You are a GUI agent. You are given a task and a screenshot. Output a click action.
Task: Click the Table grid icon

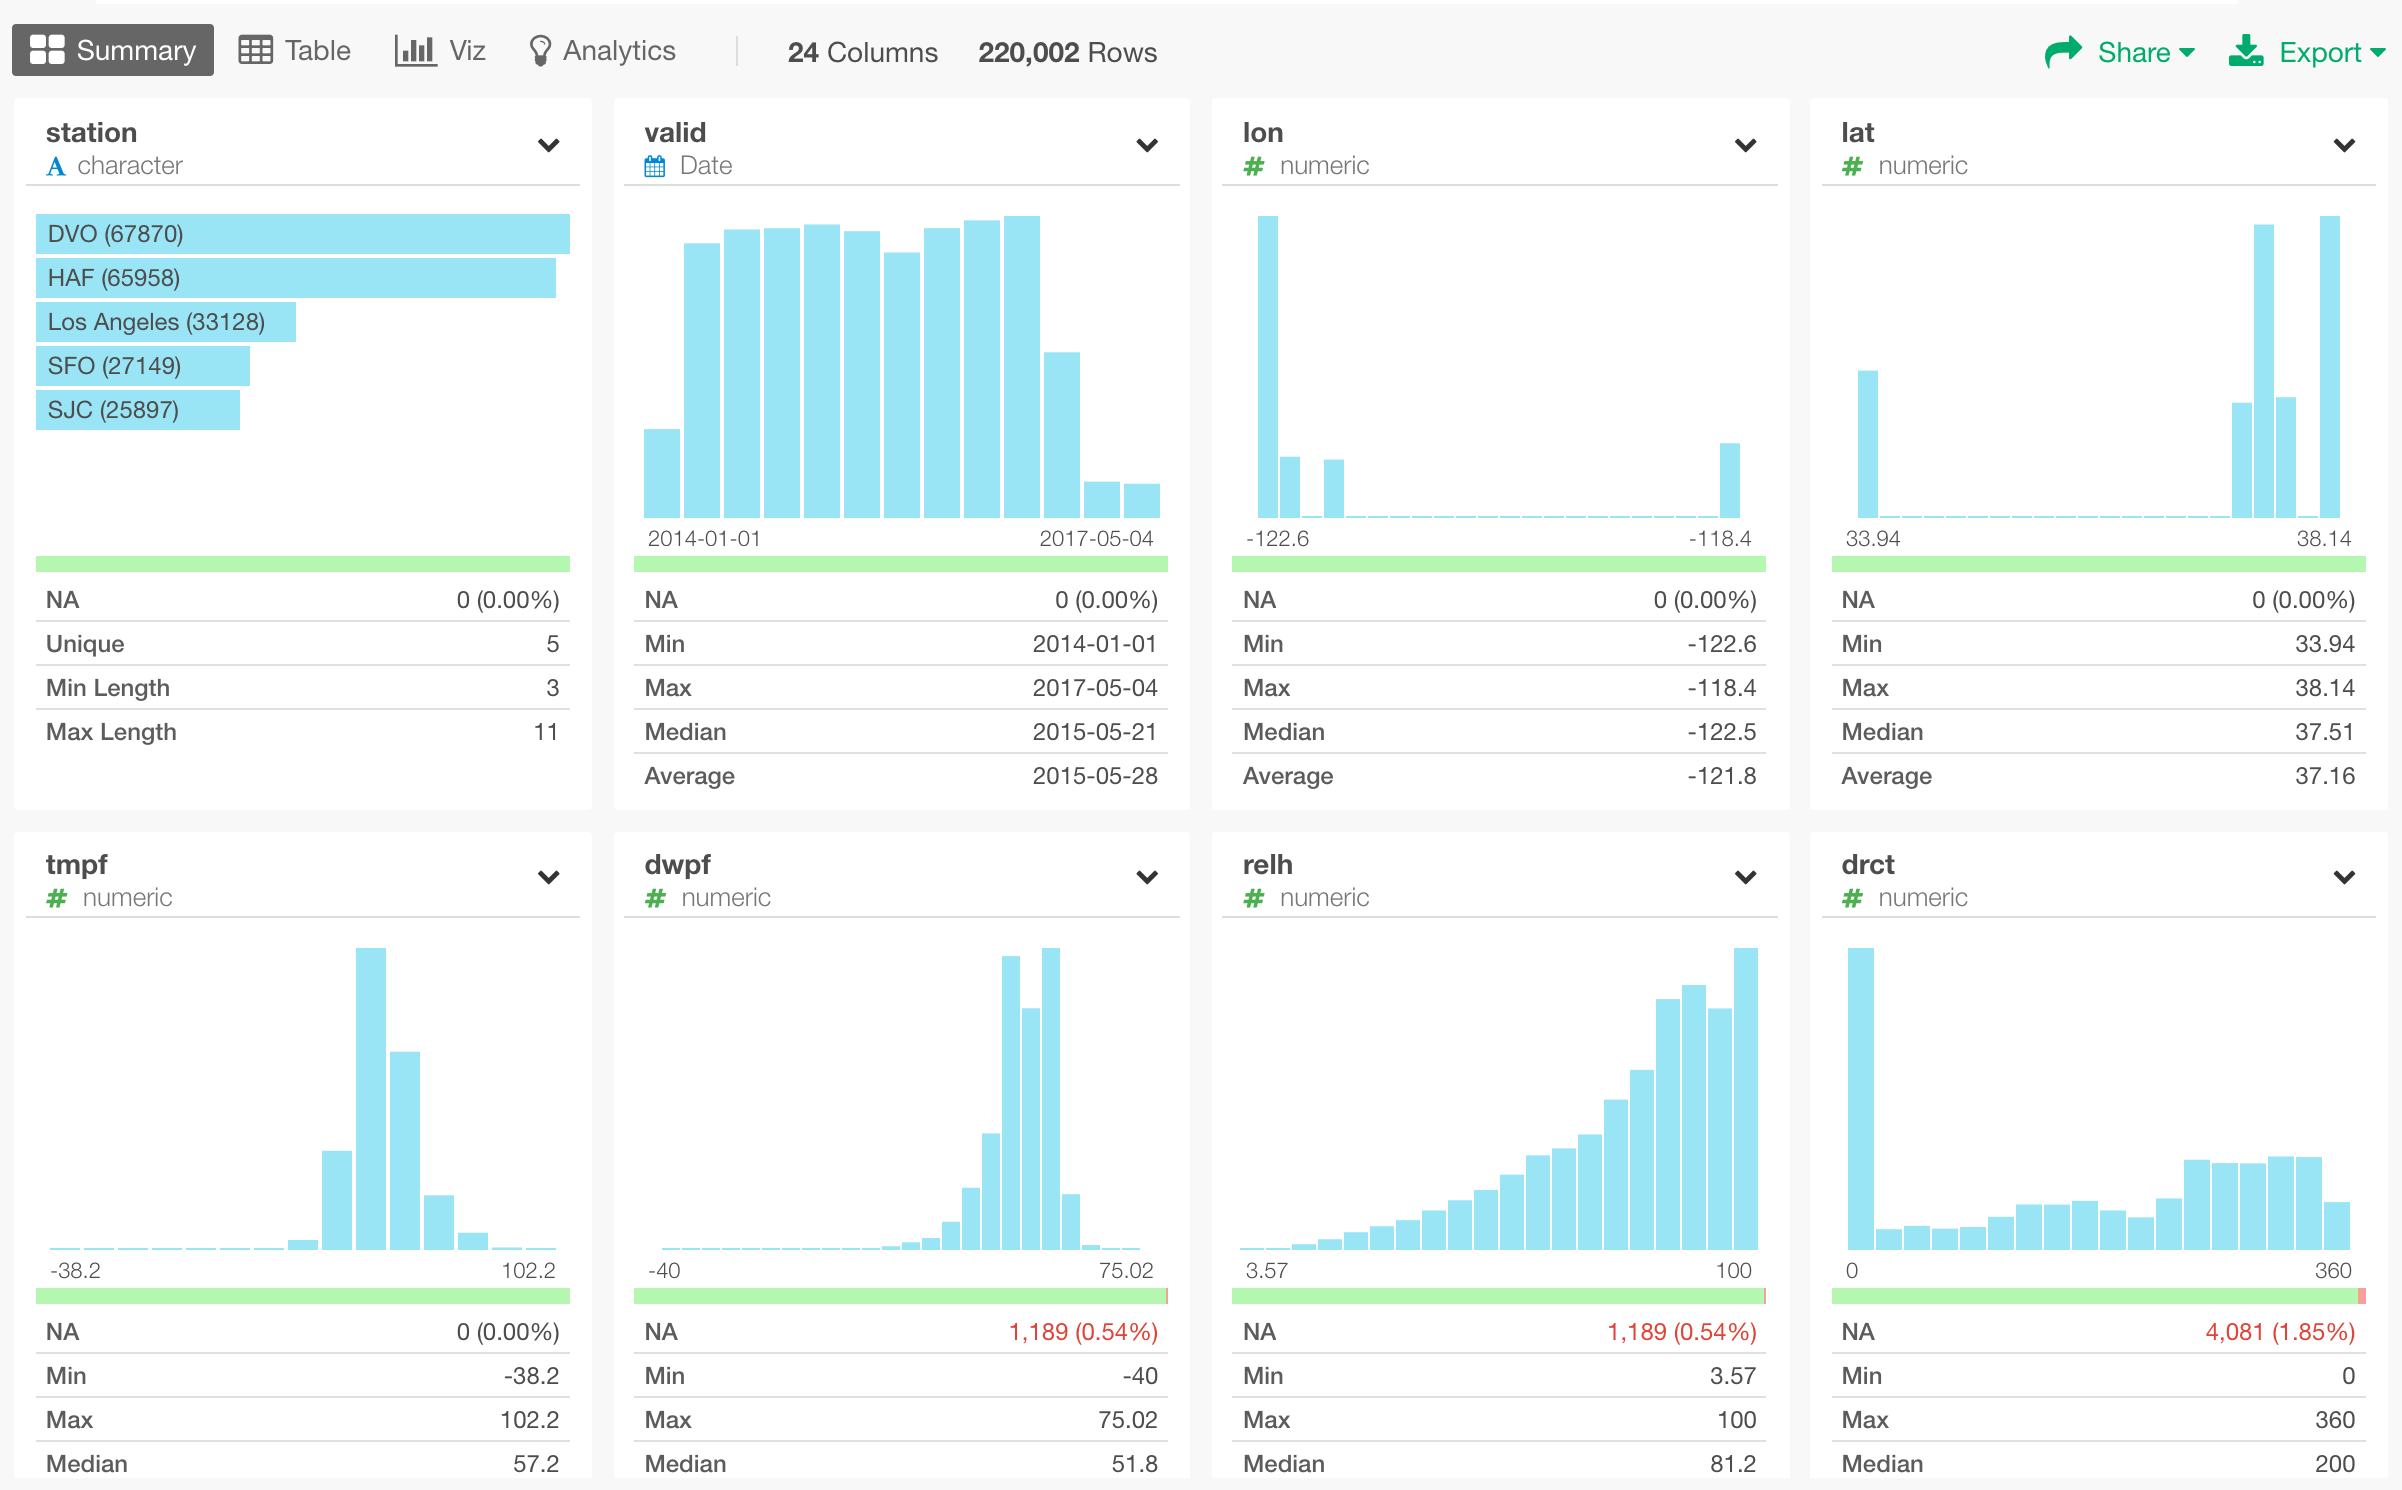point(254,48)
